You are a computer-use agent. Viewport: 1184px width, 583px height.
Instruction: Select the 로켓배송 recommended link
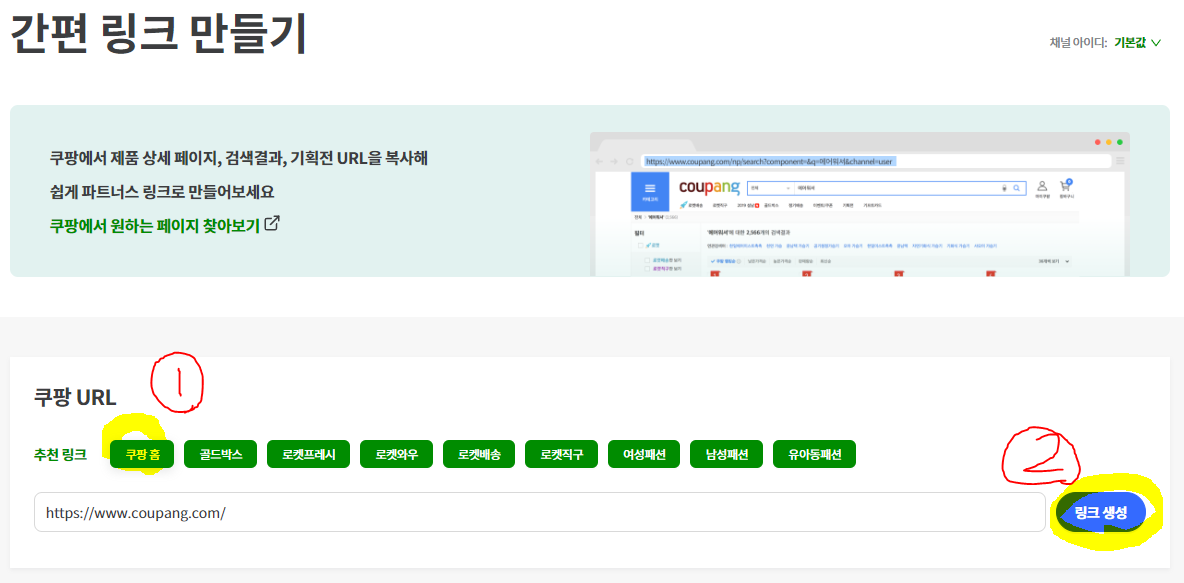click(479, 455)
